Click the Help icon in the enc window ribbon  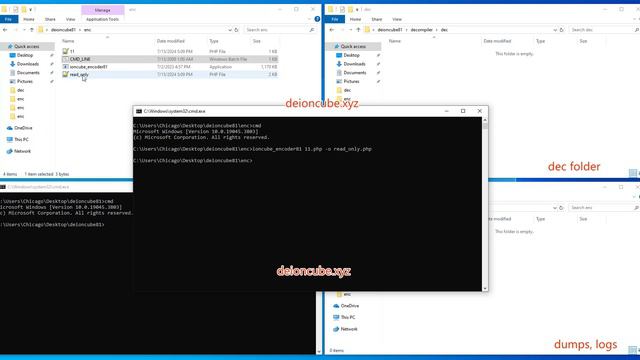[317, 19]
